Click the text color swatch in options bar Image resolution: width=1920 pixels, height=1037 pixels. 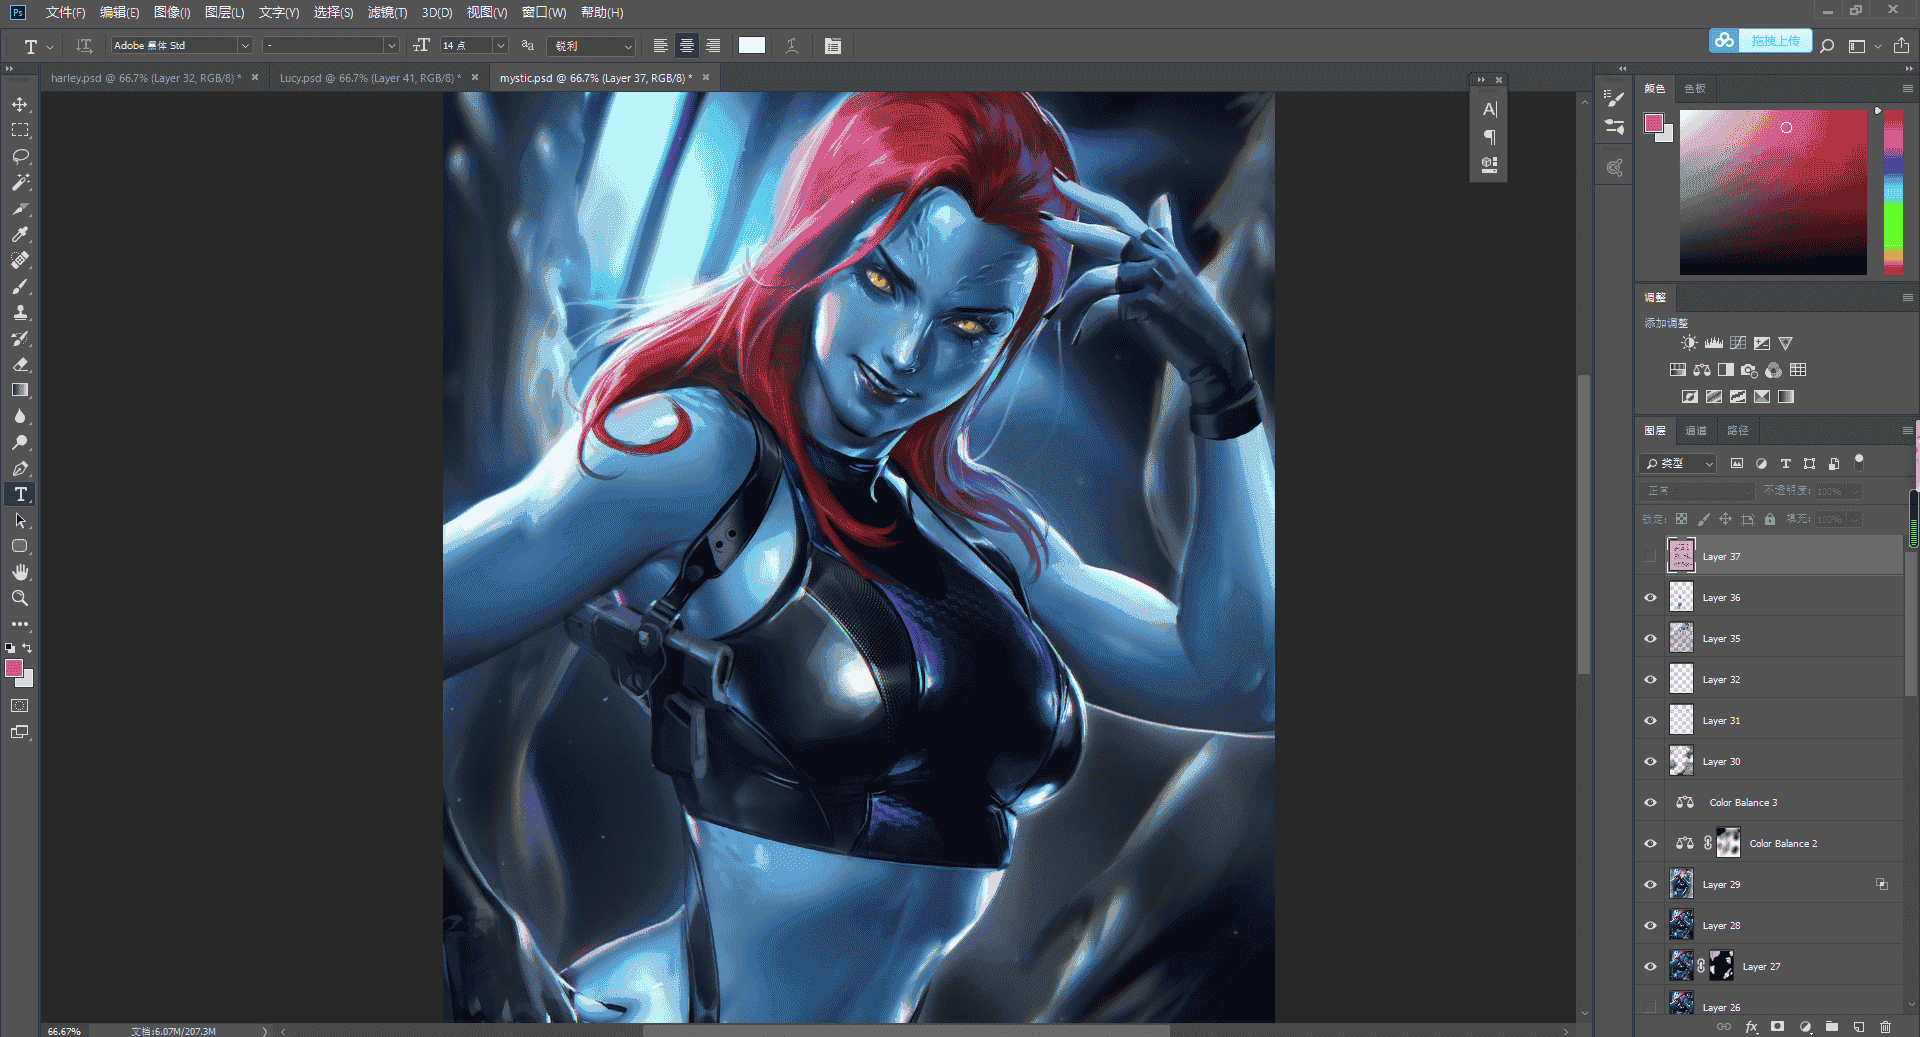coord(752,45)
